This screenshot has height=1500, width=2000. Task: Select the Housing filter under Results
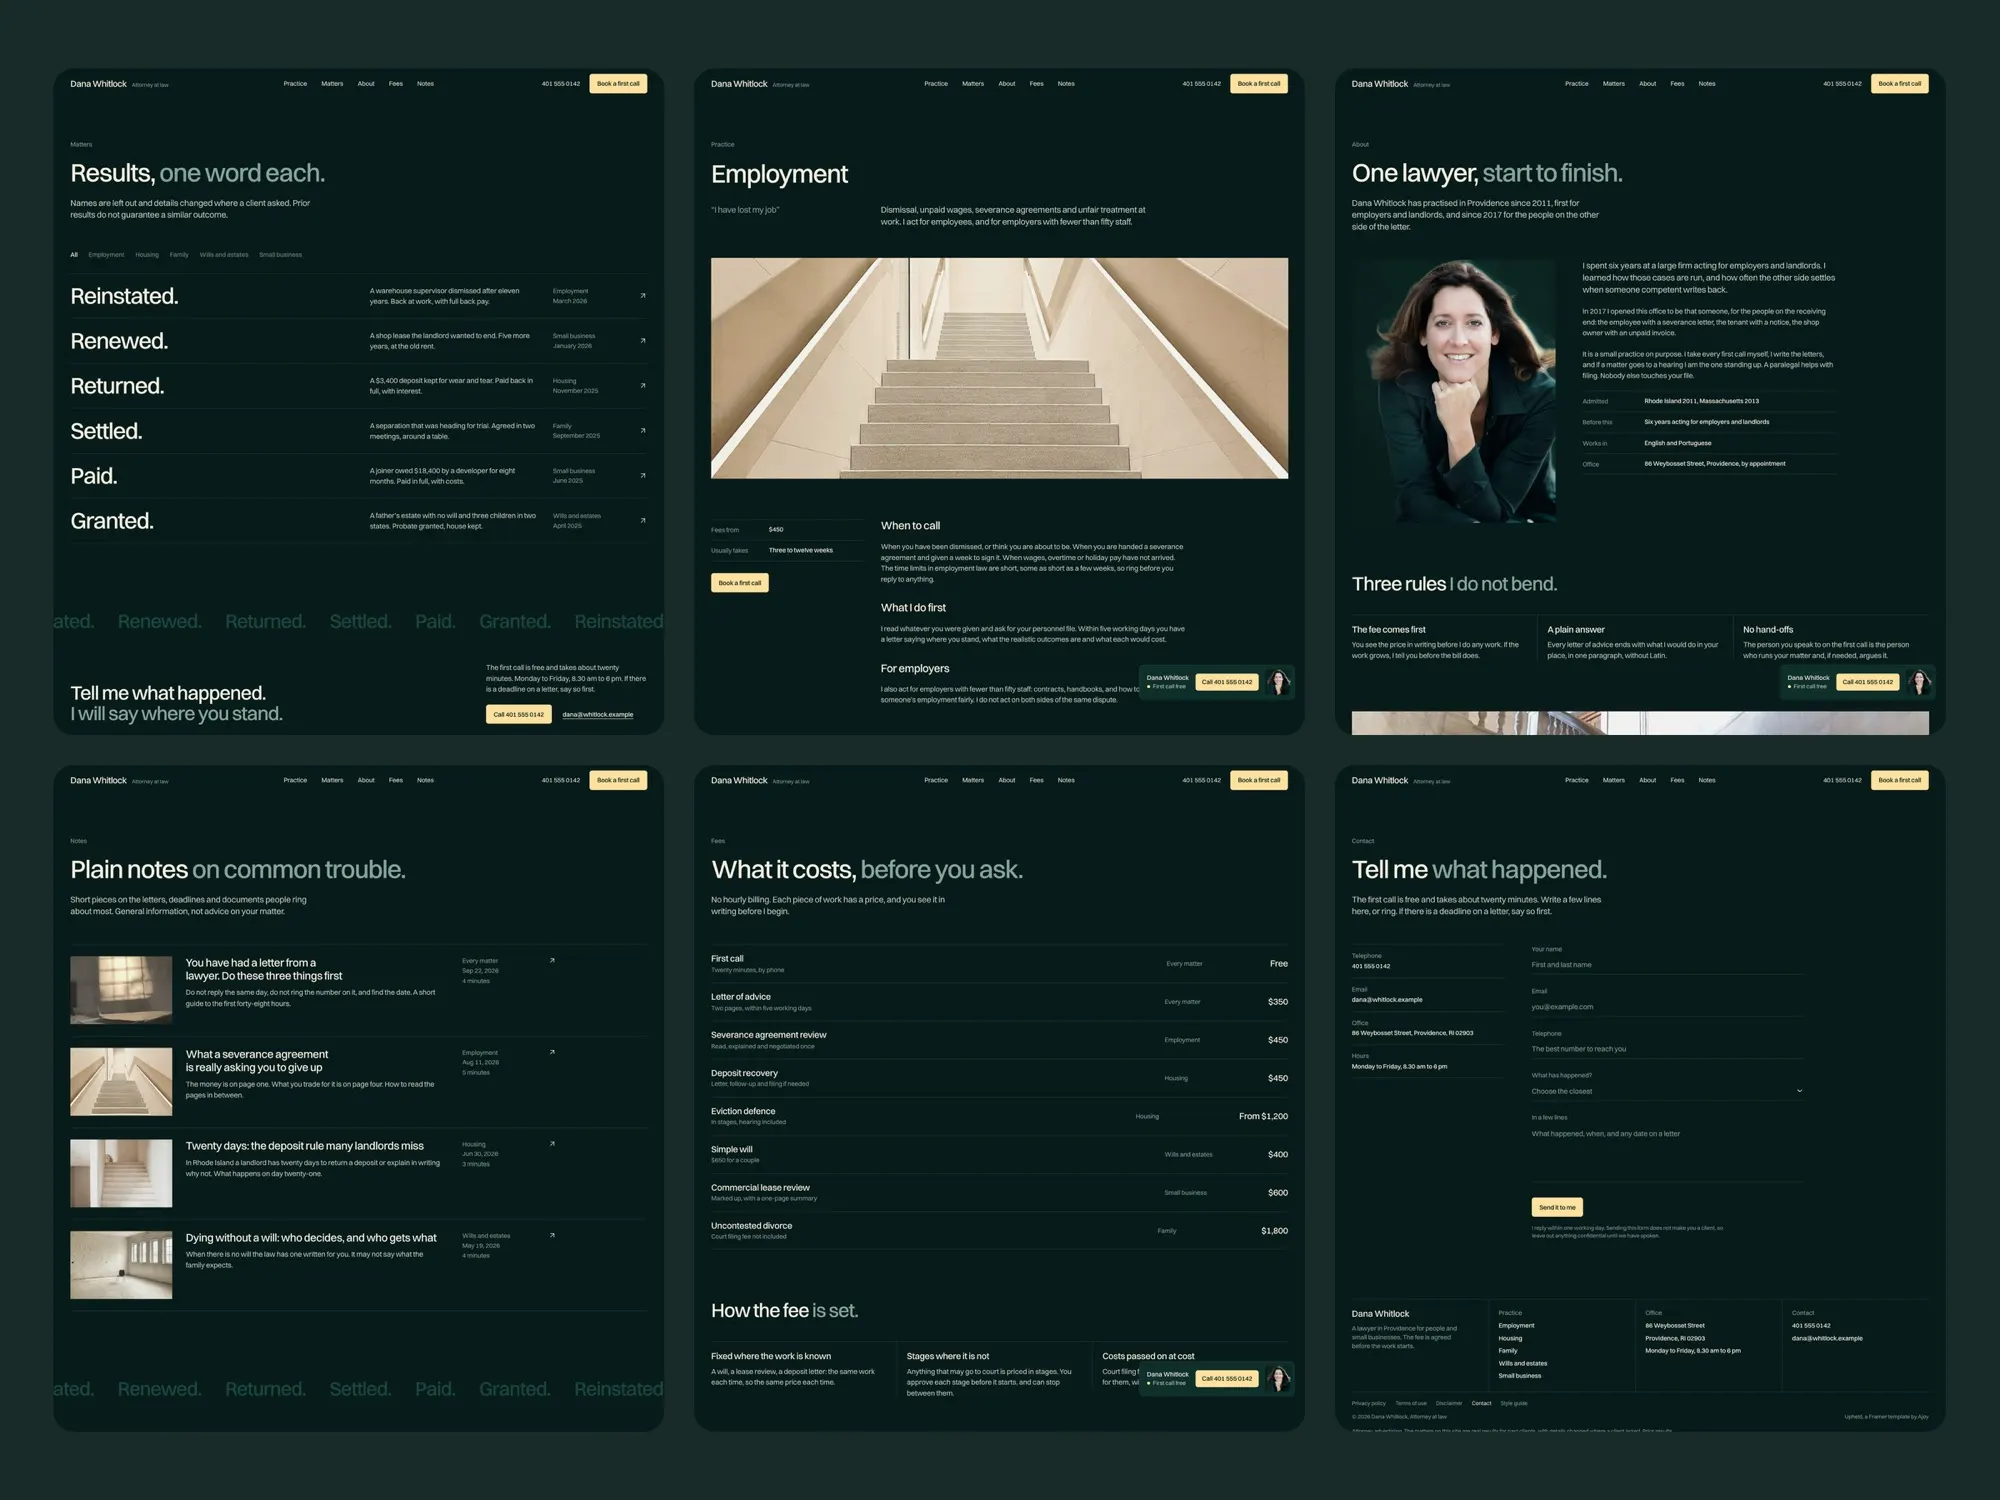point(147,255)
